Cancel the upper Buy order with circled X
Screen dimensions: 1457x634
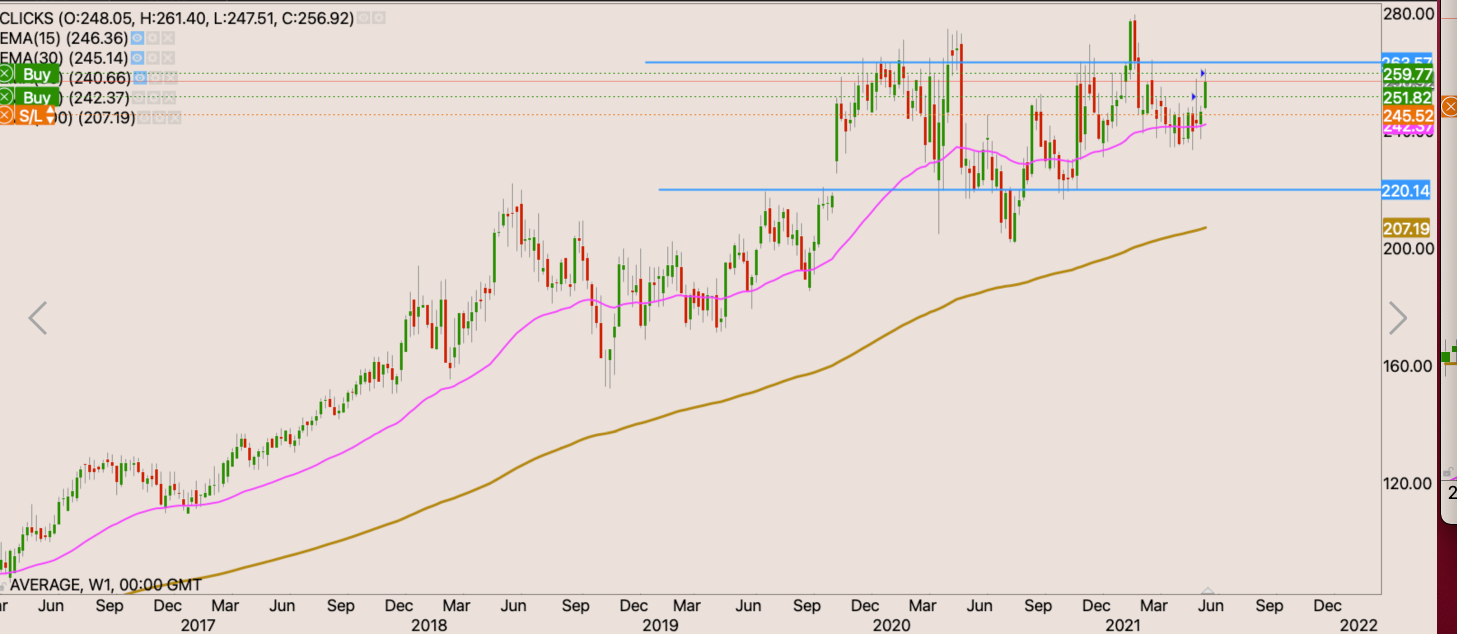[x=7, y=75]
